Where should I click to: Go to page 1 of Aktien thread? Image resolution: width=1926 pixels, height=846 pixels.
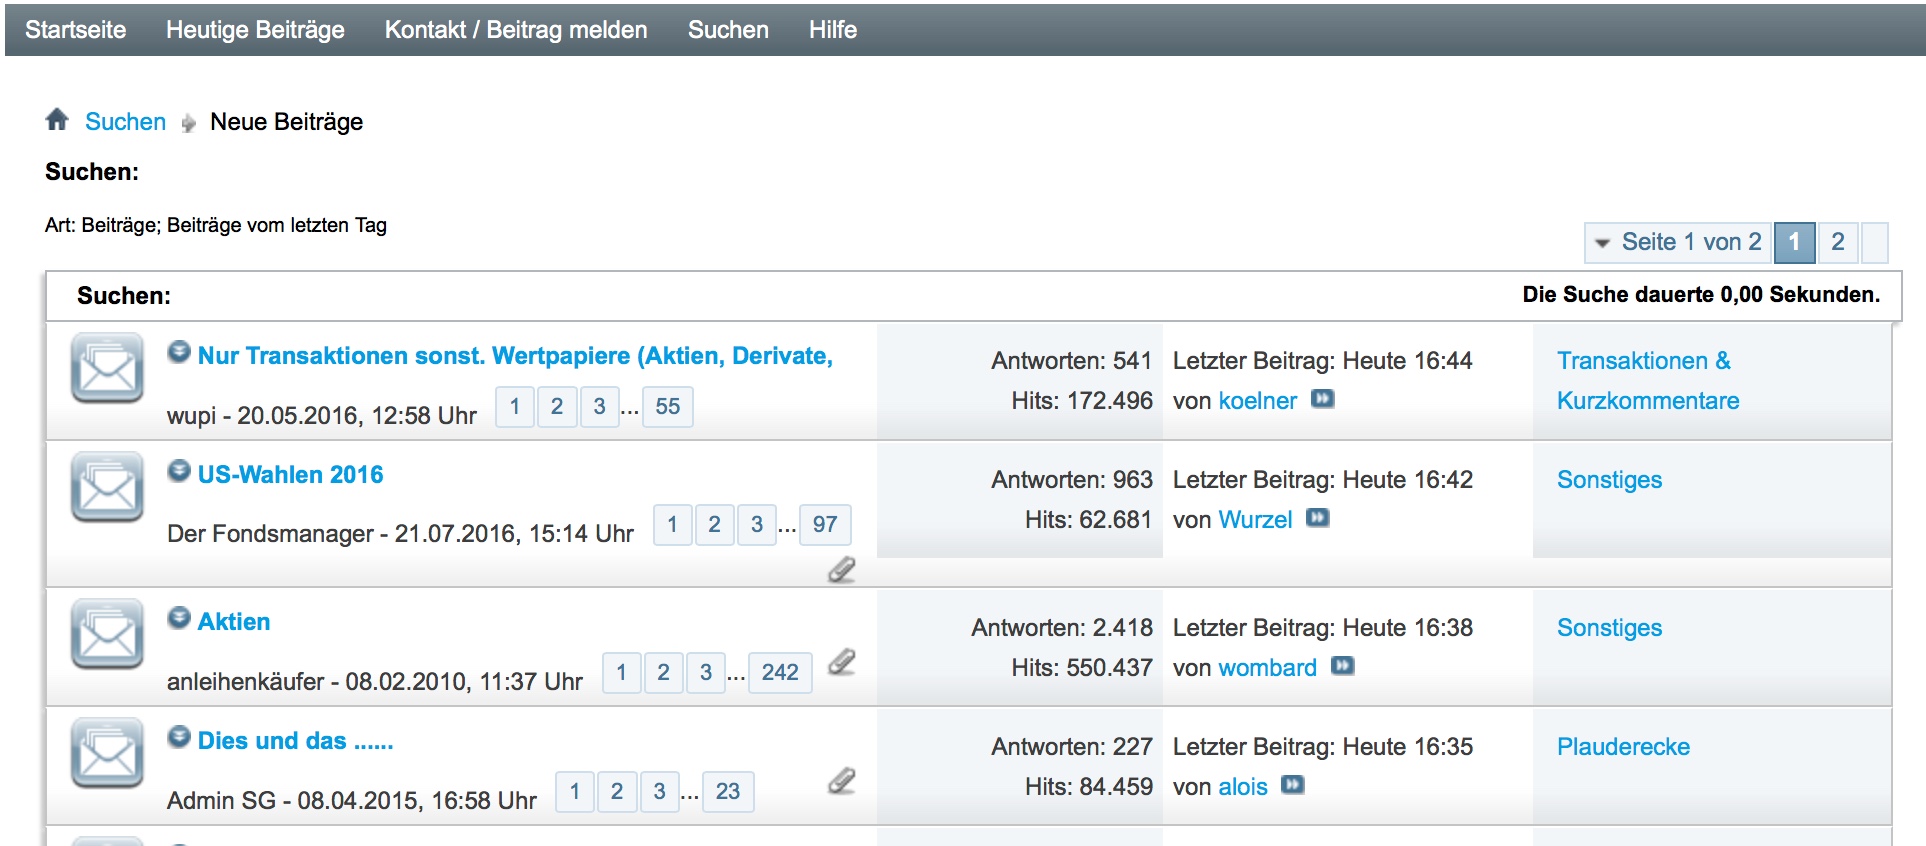click(x=622, y=672)
